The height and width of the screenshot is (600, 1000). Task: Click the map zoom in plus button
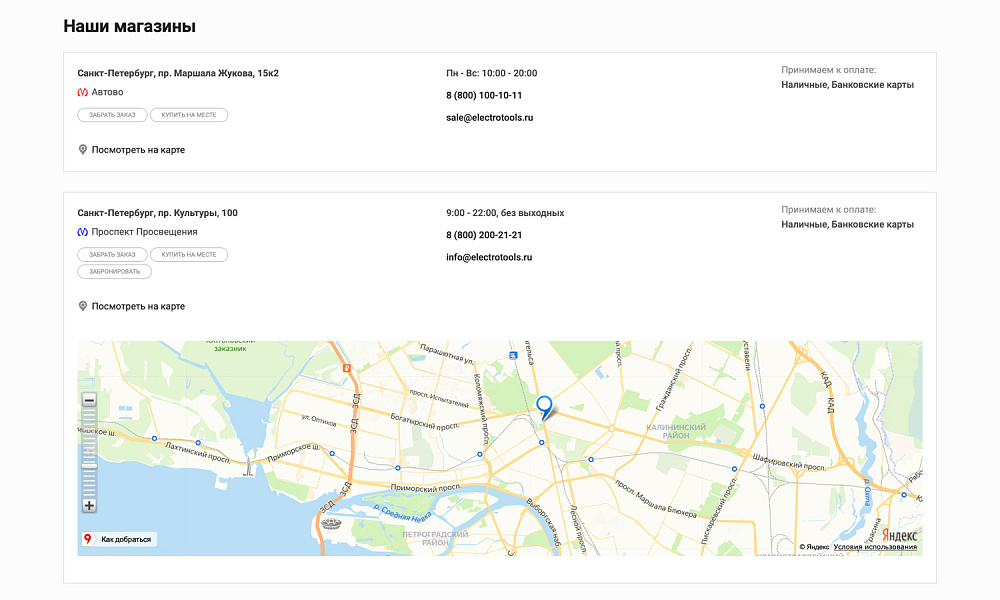[89, 506]
